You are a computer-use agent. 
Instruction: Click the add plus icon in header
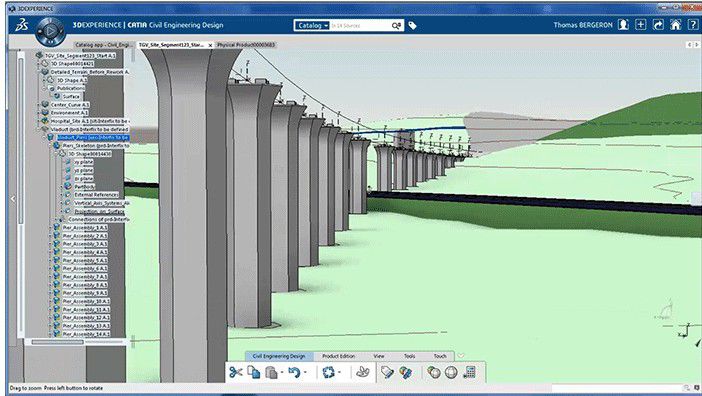tap(641, 25)
